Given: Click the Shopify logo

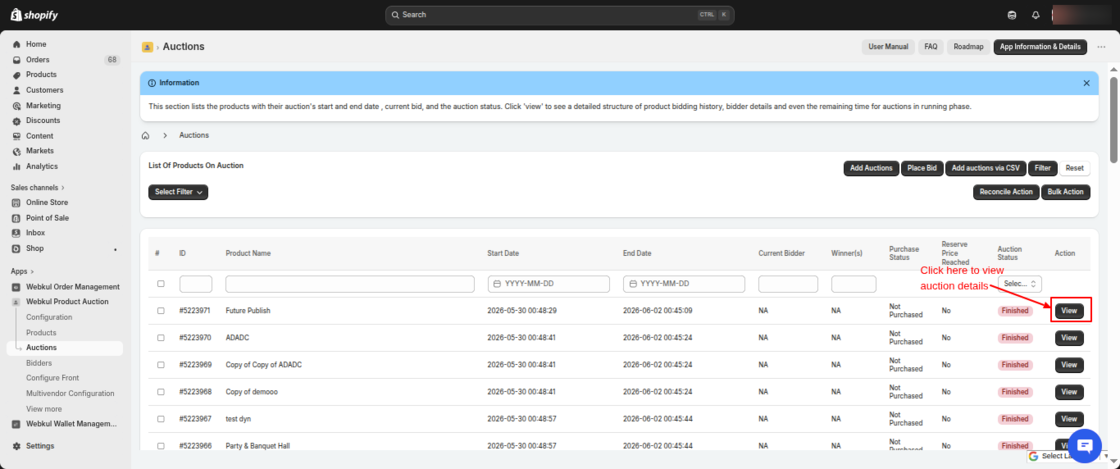Looking at the screenshot, I should 34,14.
